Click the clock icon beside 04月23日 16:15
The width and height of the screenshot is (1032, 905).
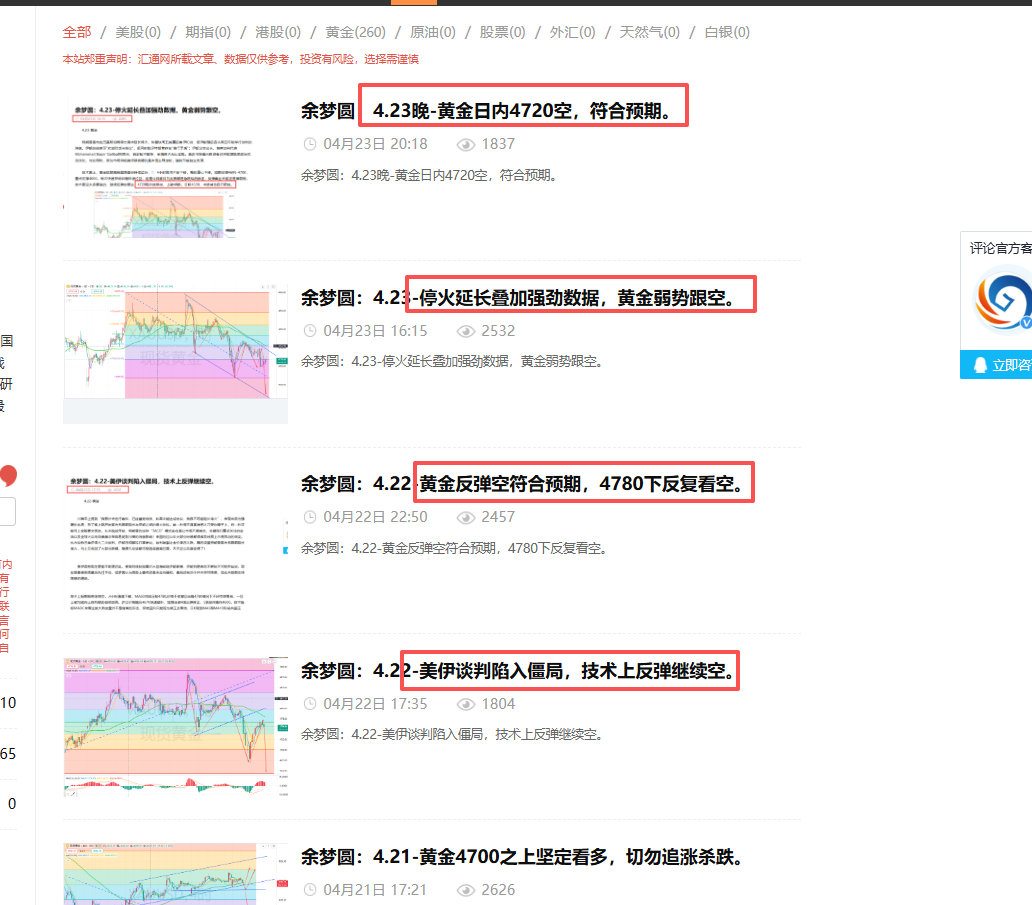tap(309, 331)
